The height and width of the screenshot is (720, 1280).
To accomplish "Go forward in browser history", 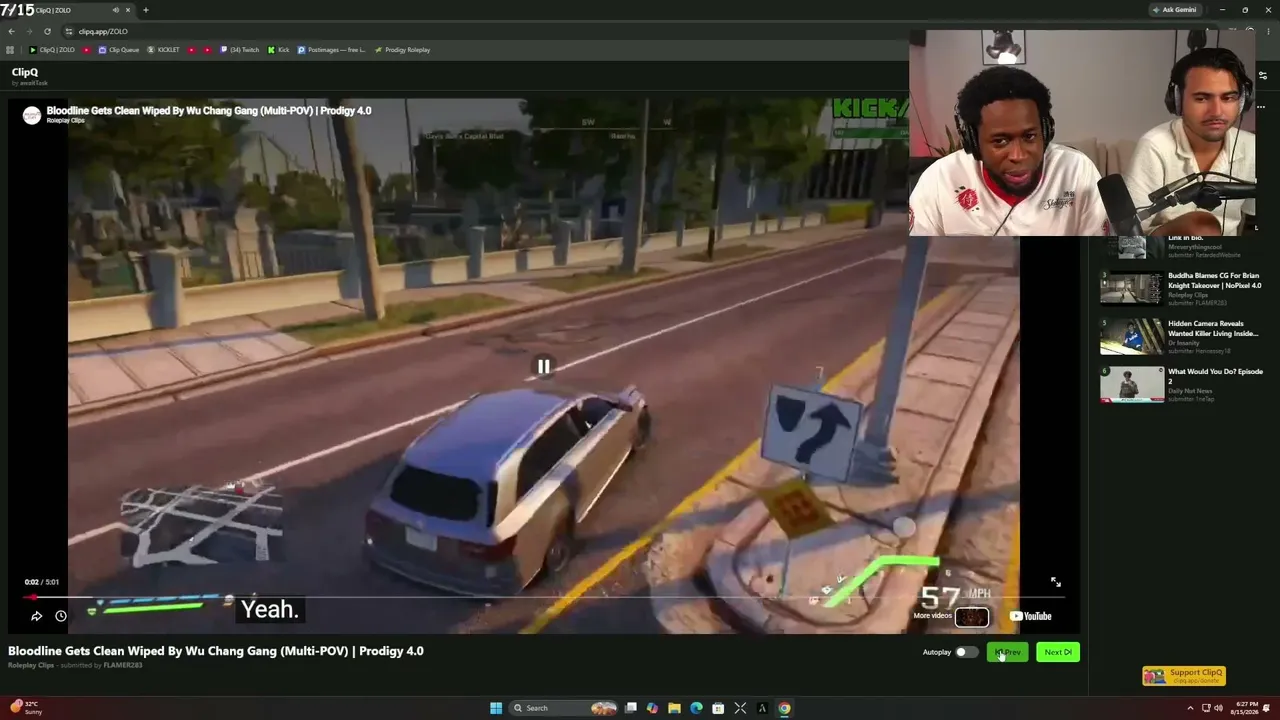I will click(x=29, y=31).
